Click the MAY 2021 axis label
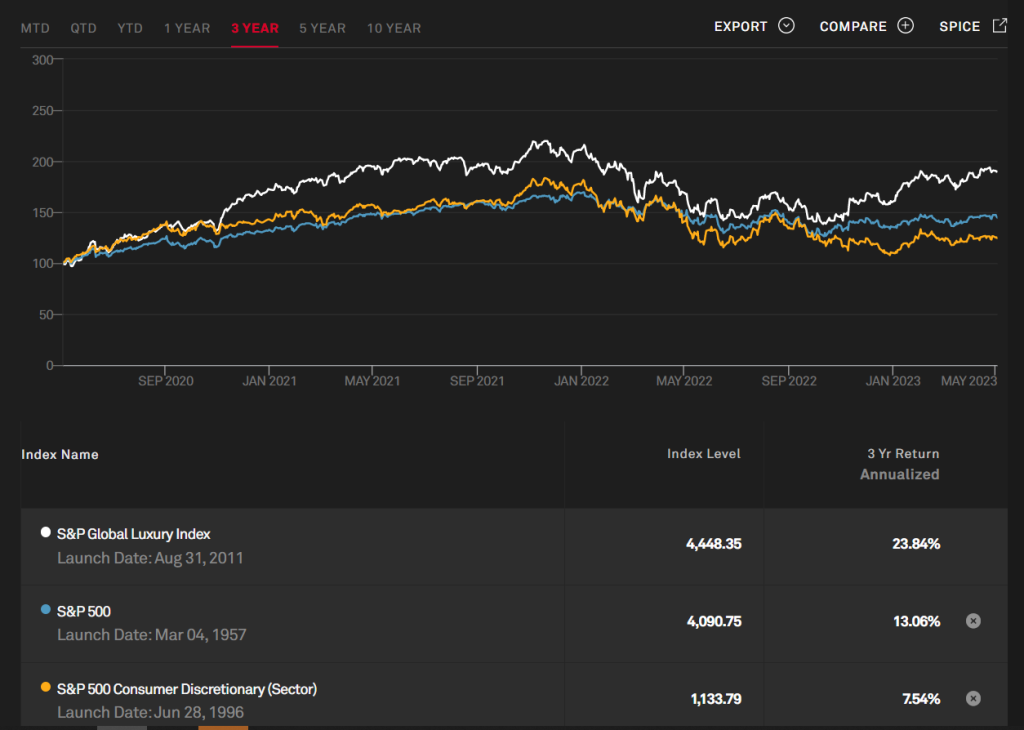 [x=372, y=381]
